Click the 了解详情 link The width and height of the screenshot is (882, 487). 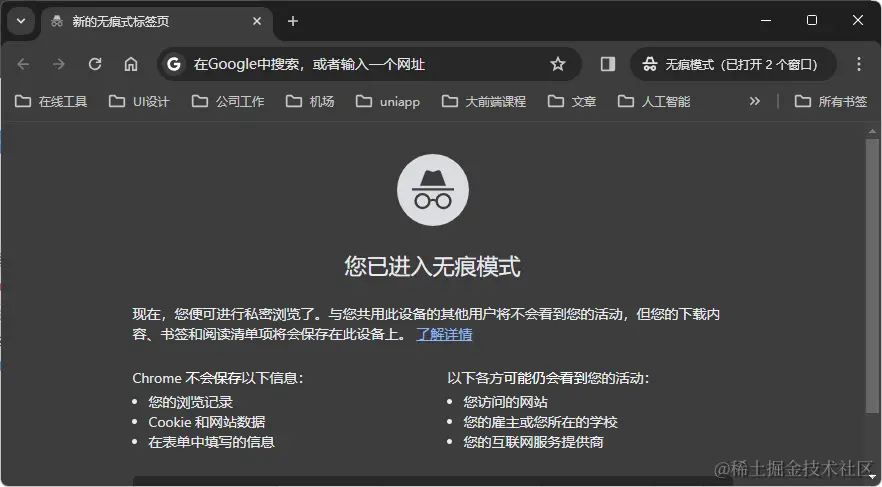tap(444, 335)
